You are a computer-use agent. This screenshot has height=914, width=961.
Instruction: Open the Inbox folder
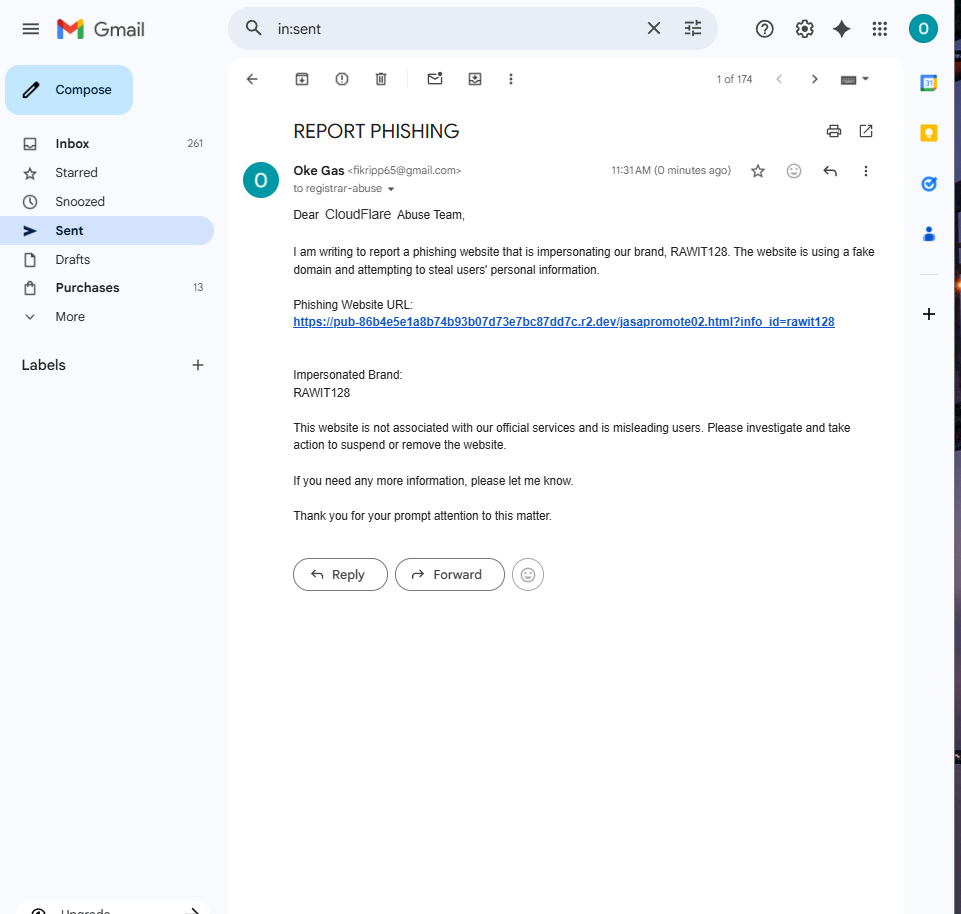coord(107,143)
